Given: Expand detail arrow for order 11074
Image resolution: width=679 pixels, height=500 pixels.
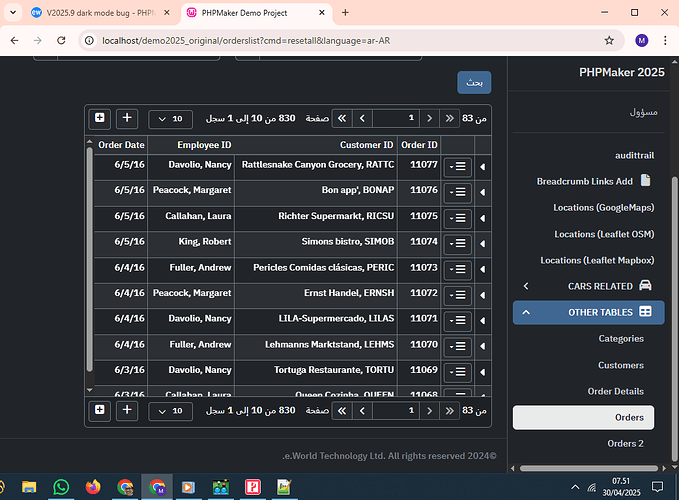Looking at the screenshot, I should coord(482,244).
